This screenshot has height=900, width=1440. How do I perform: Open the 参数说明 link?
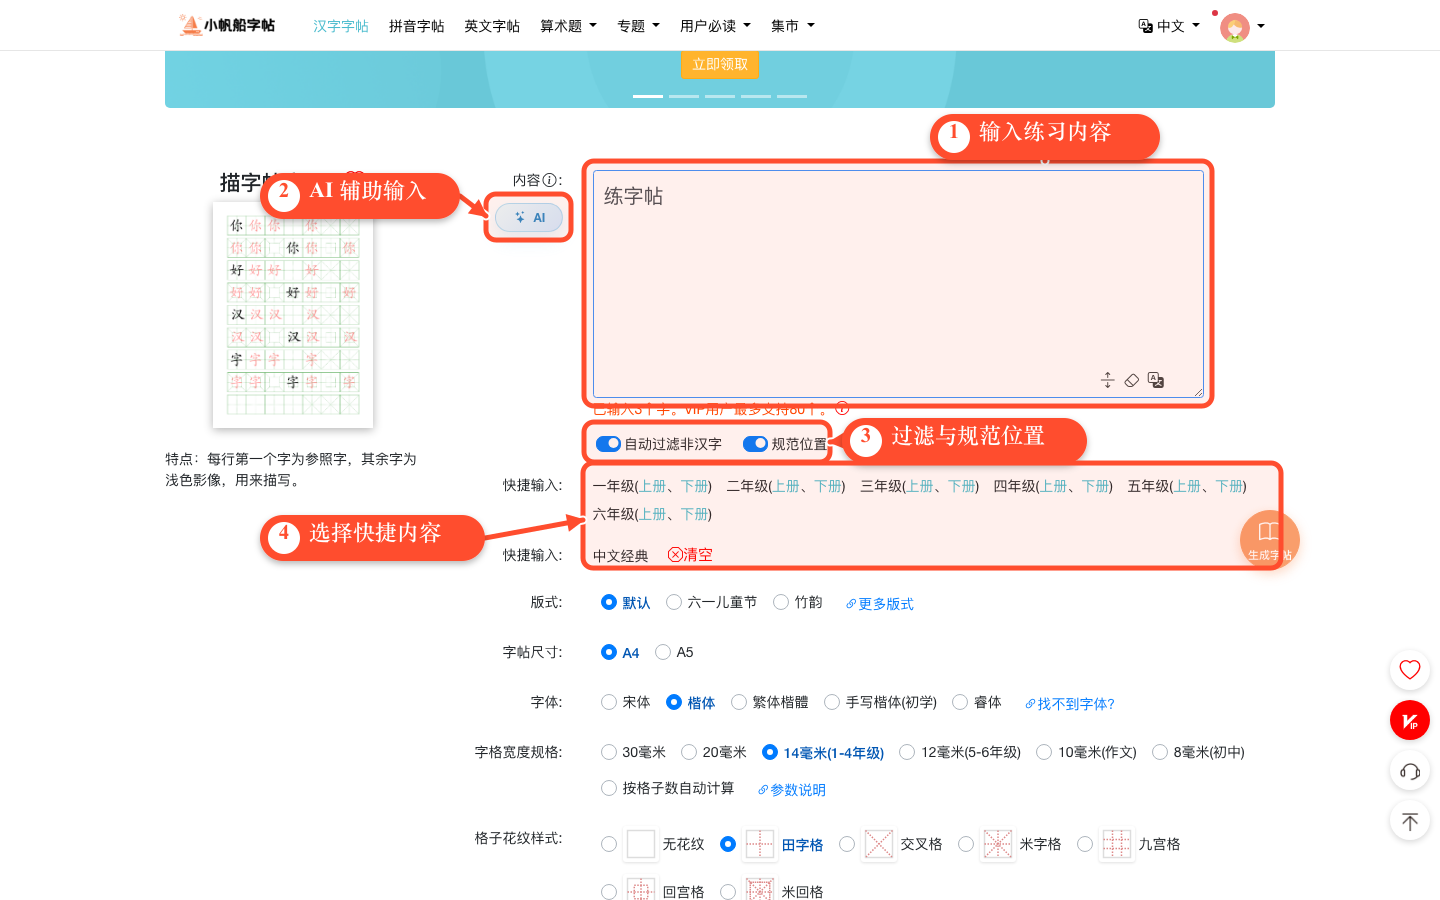[x=792, y=790]
